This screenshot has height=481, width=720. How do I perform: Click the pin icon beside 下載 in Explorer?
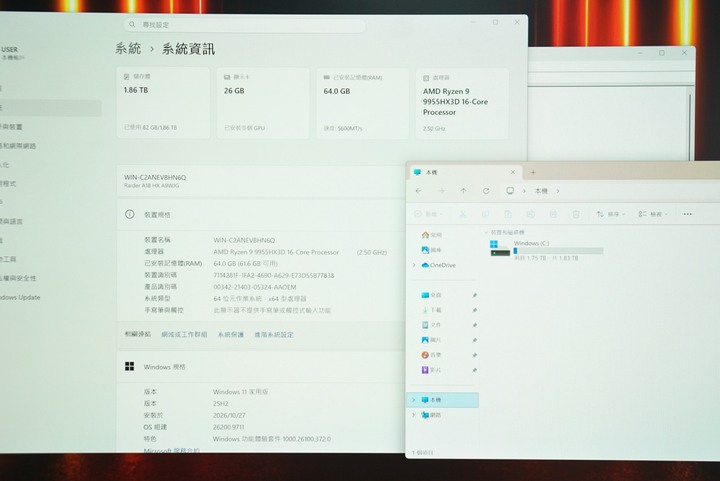click(x=474, y=310)
